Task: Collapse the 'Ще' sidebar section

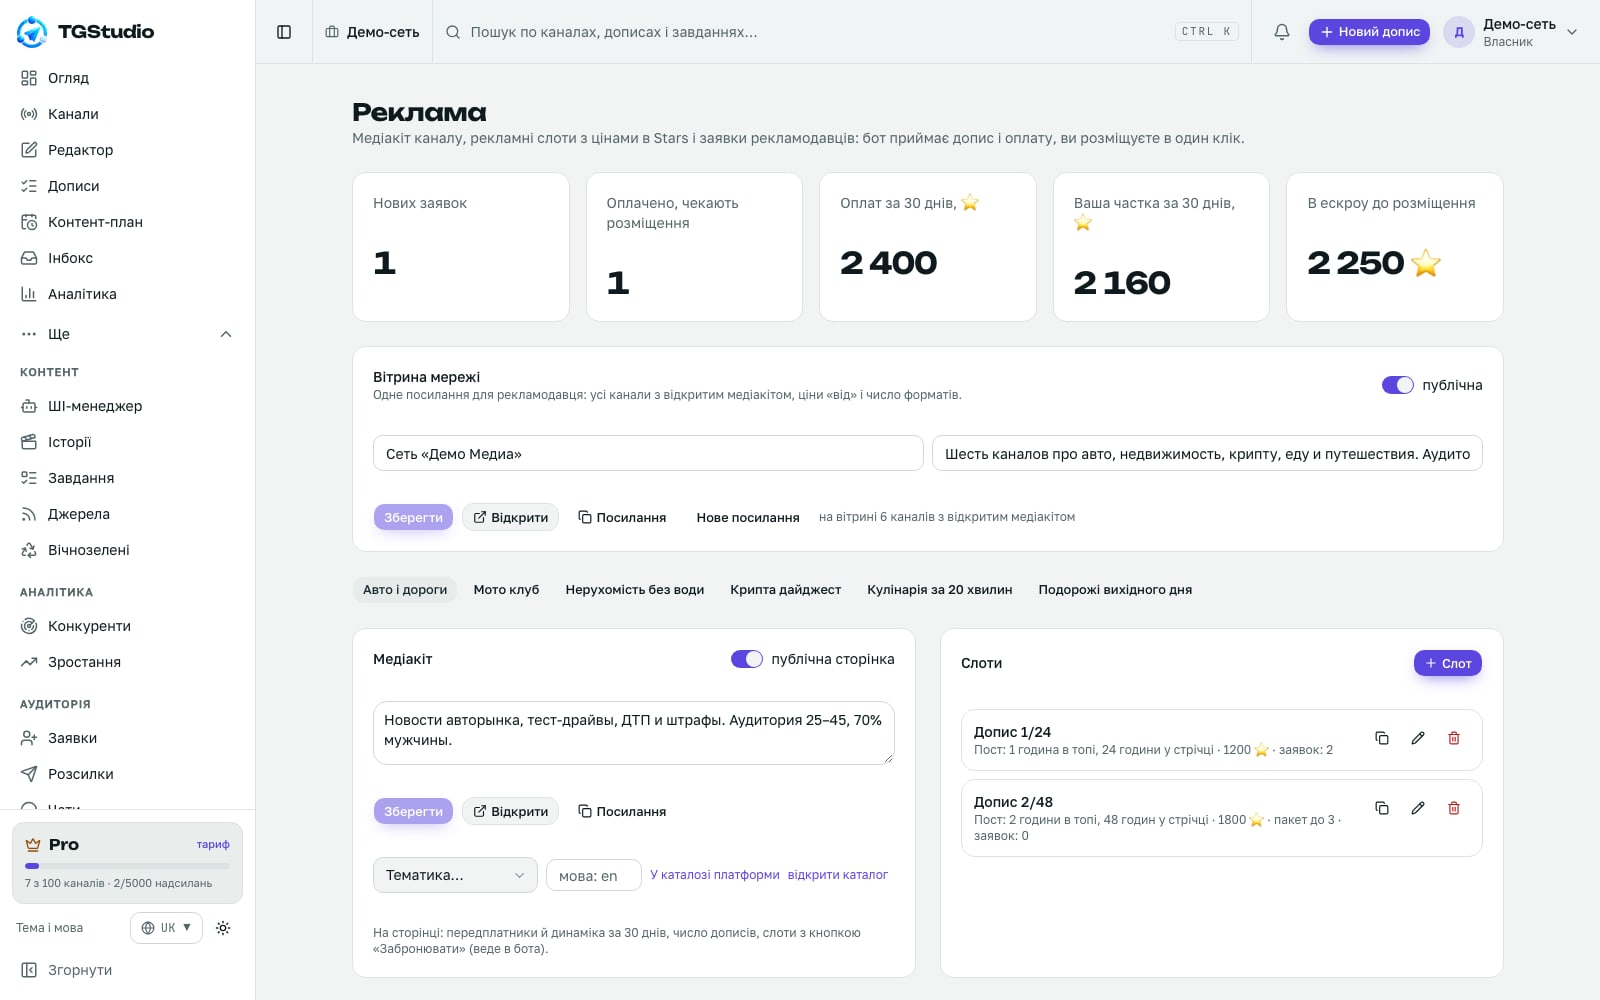Action: pyautogui.click(x=128, y=334)
